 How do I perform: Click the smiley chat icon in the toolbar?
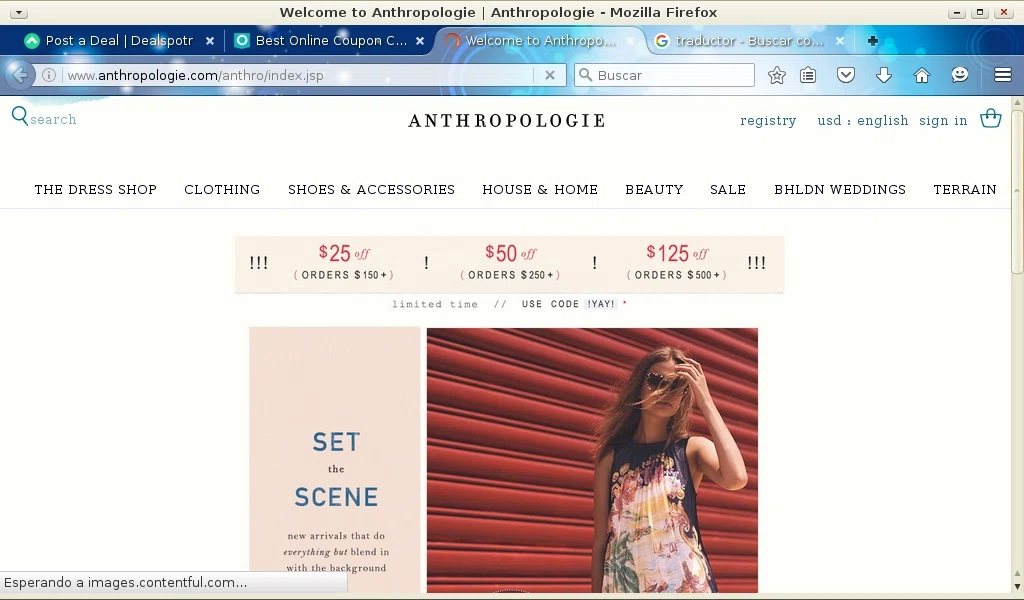click(959, 75)
